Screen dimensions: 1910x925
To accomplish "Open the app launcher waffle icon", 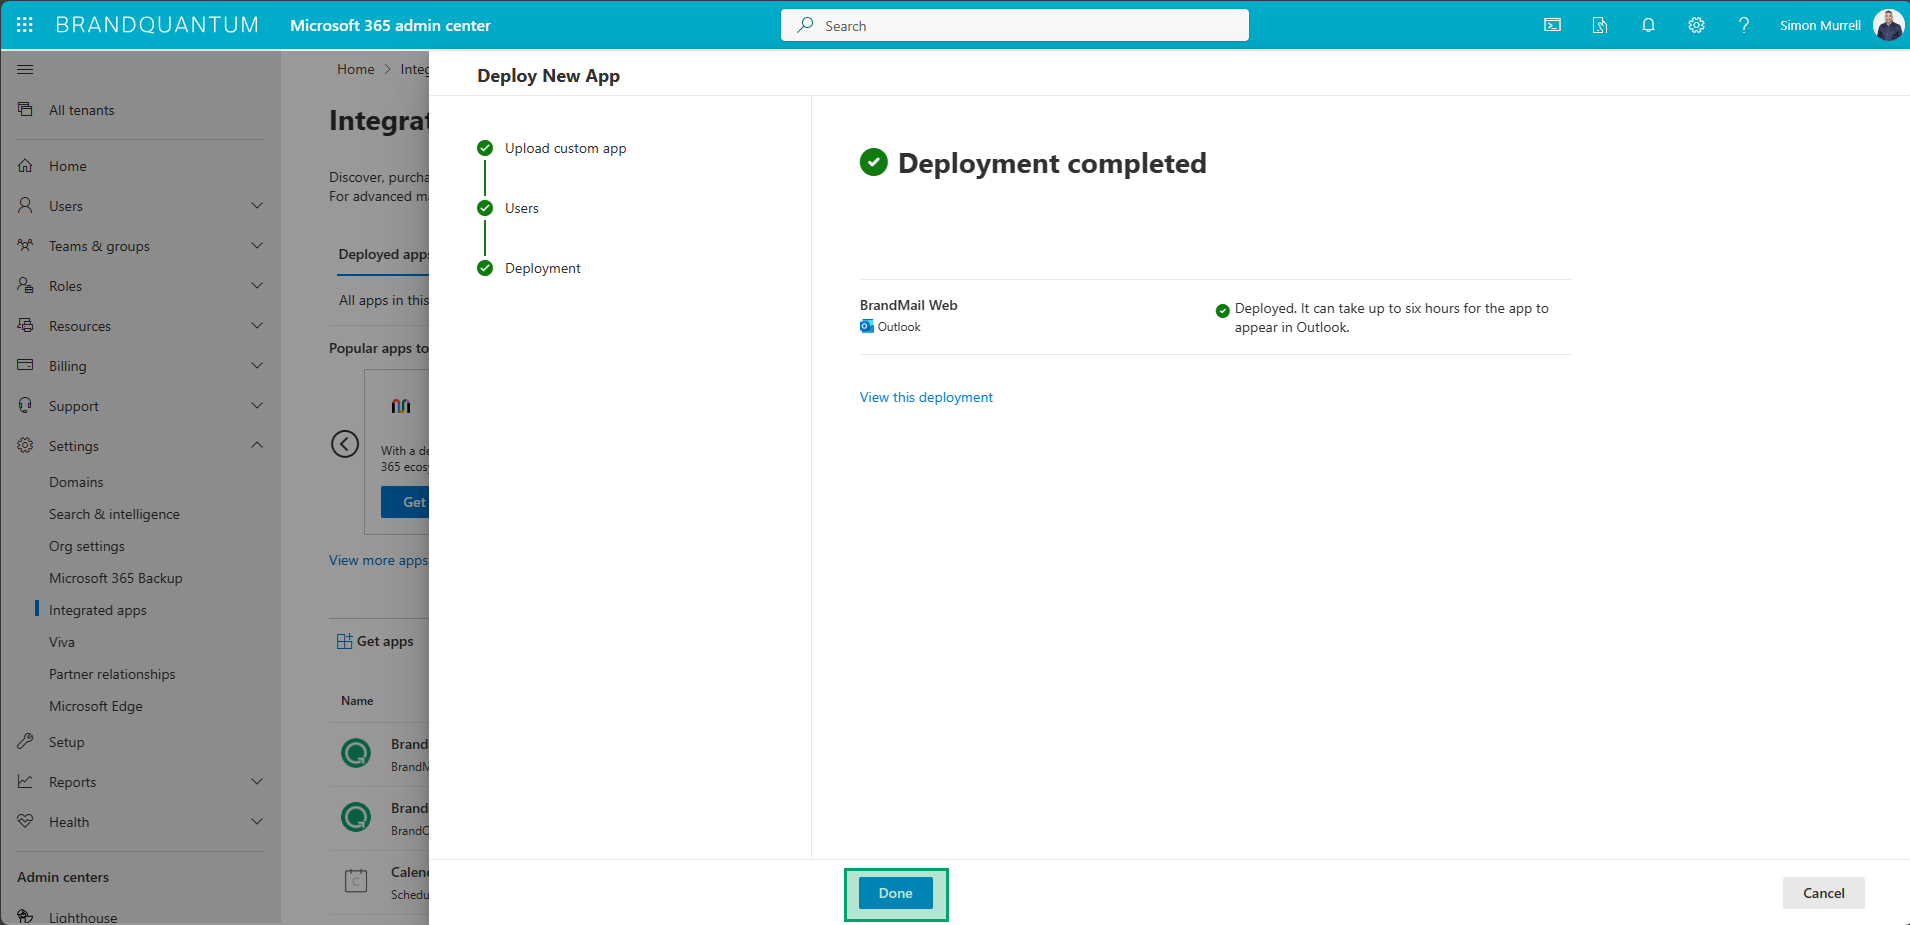I will pos(25,25).
